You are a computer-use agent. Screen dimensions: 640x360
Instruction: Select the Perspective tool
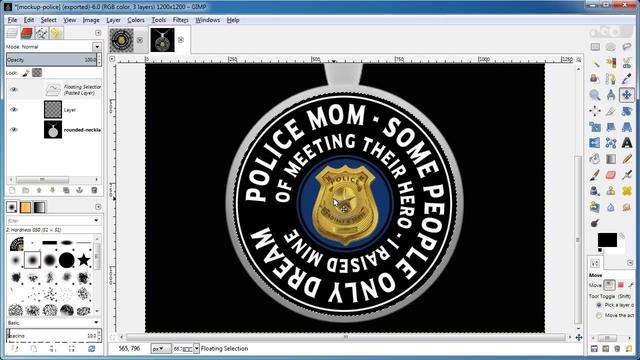point(627,127)
